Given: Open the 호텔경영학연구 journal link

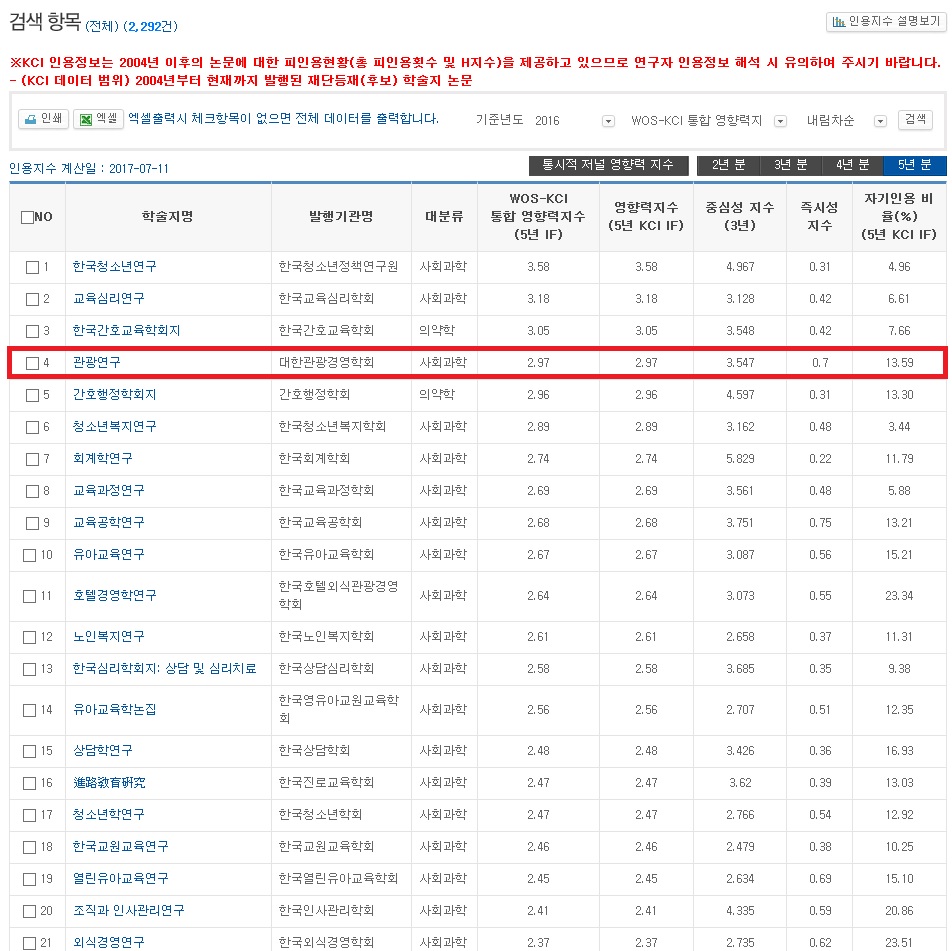Looking at the screenshot, I should (114, 596).
